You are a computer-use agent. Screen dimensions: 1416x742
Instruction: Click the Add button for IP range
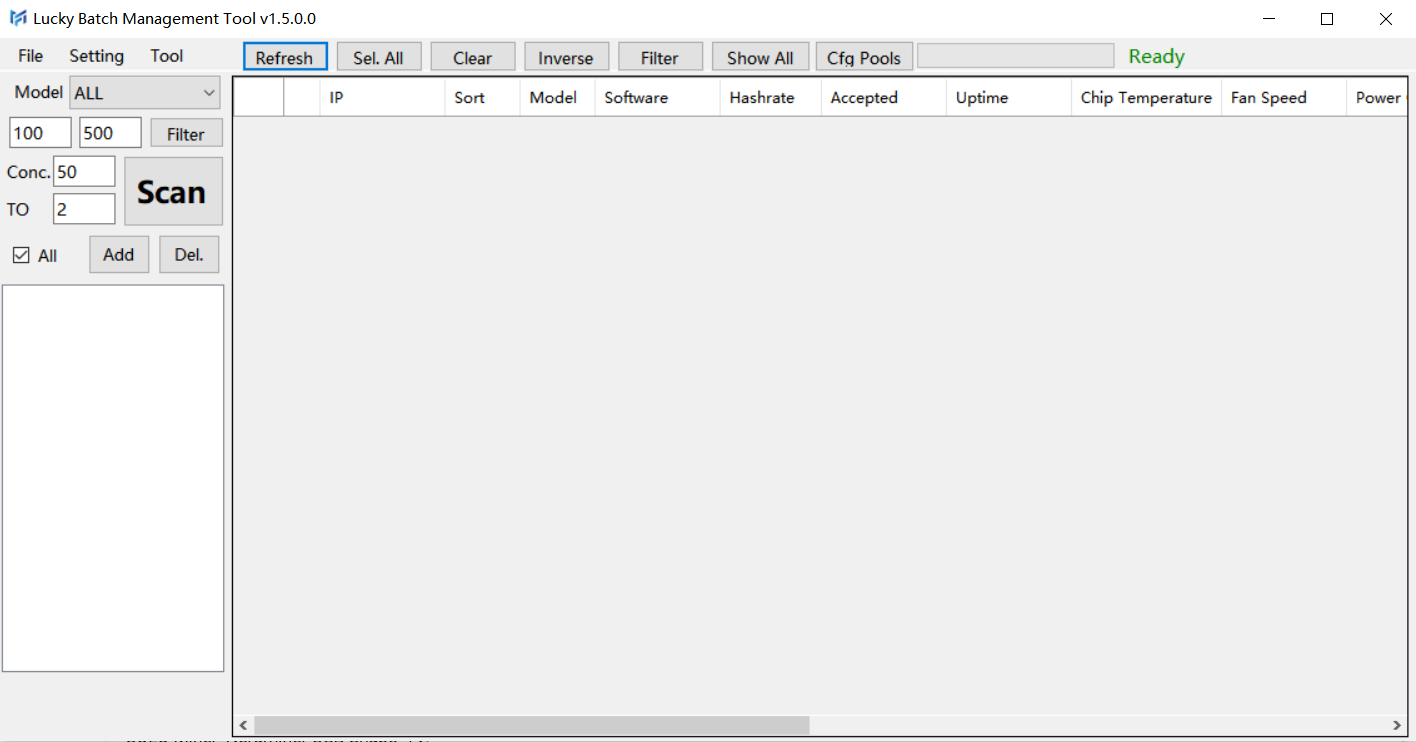coord(119,255)
